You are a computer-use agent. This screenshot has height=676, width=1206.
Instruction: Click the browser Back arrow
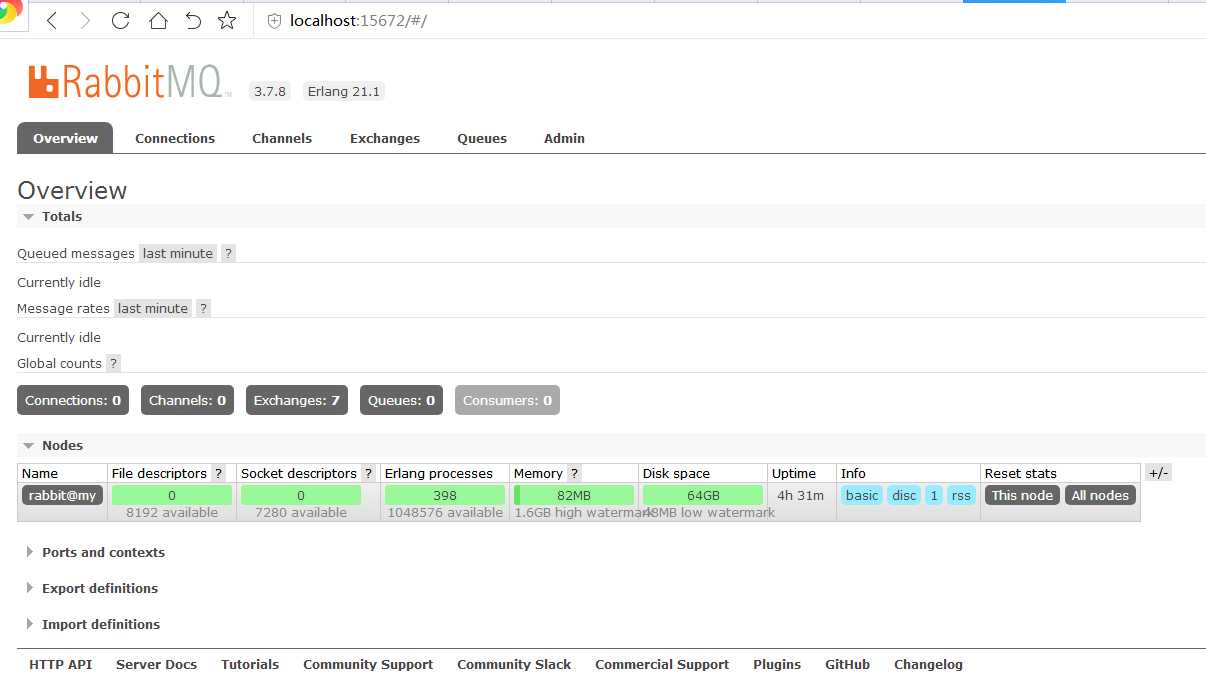[52, 21]
